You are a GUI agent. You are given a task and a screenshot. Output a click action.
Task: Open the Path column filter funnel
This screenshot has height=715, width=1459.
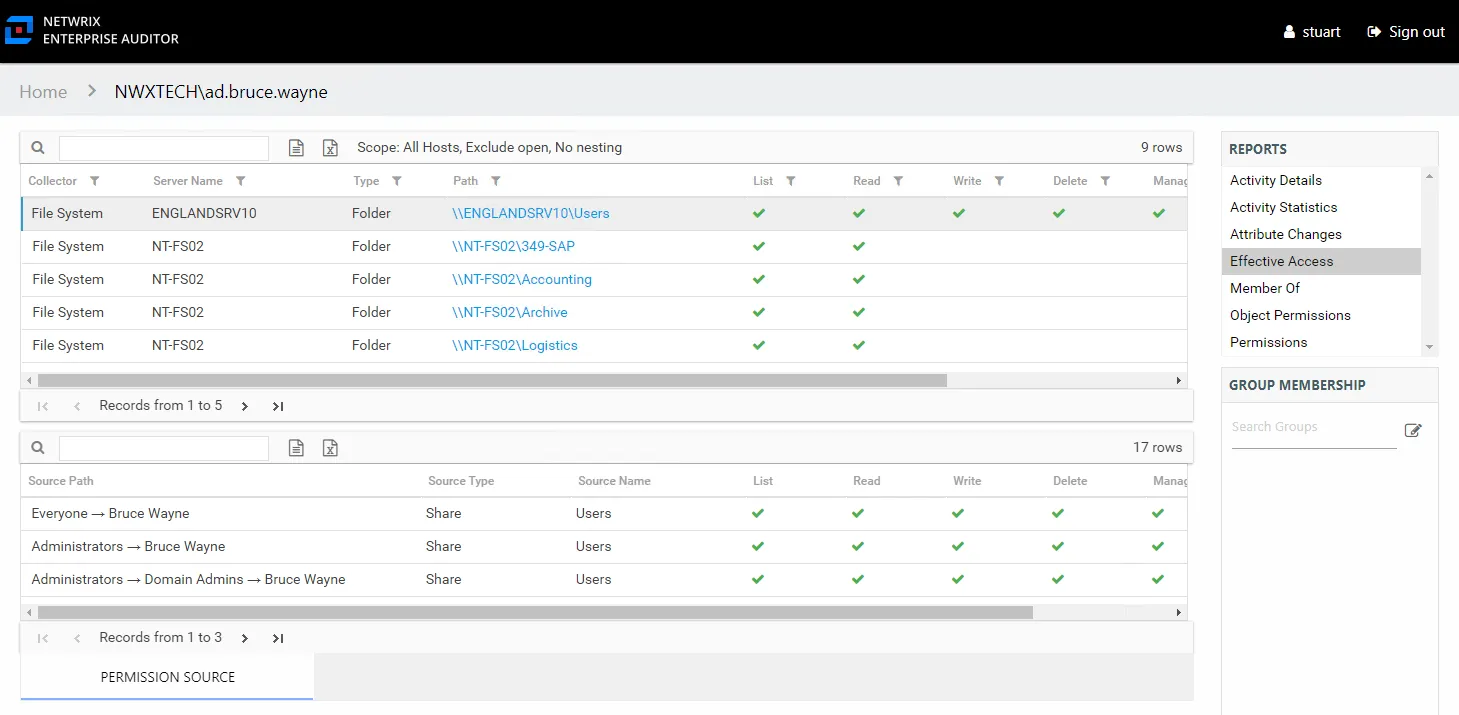(x=496, y=181)
